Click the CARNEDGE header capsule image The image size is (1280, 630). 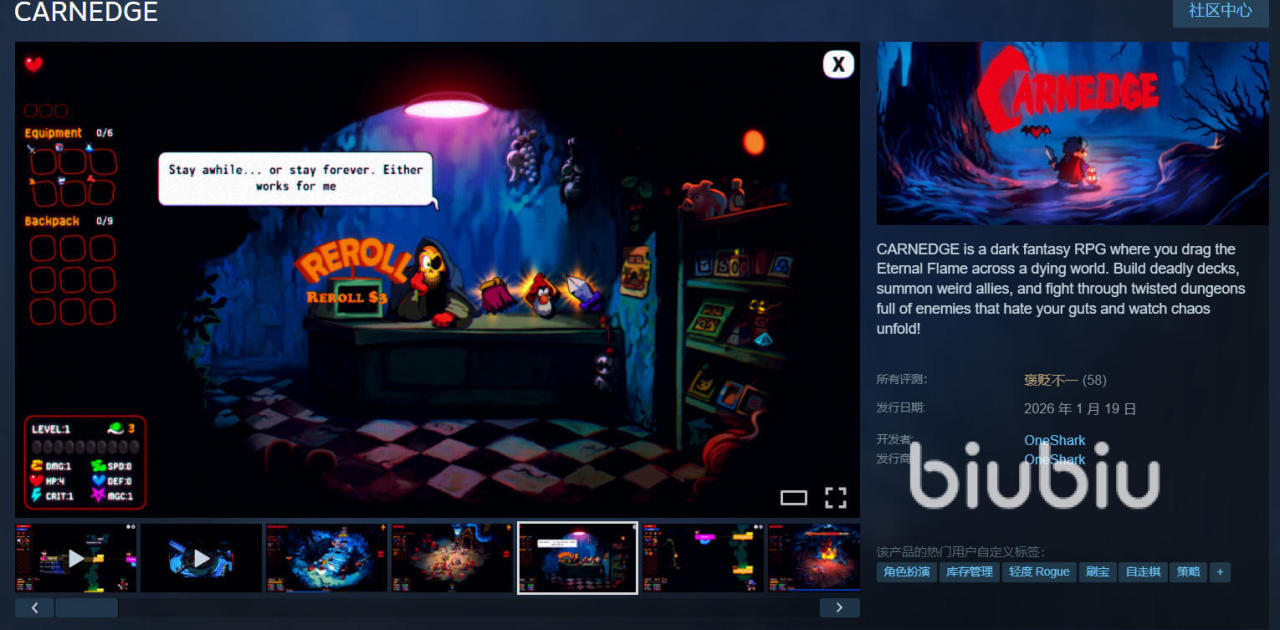click(1072, 133)
